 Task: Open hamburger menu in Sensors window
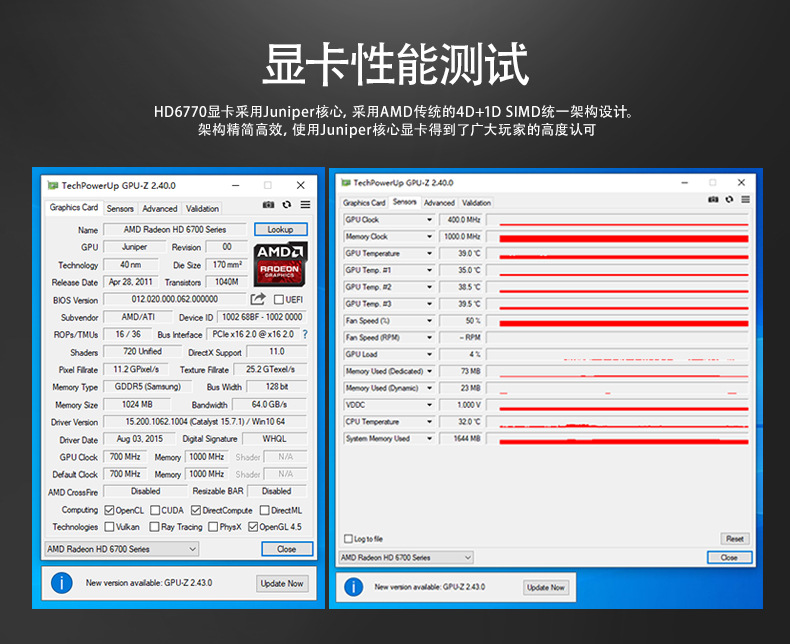746,200
